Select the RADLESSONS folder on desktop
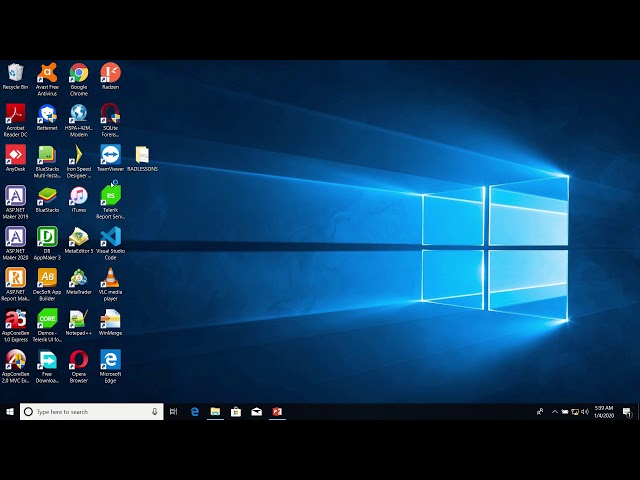 click(142, 158)
